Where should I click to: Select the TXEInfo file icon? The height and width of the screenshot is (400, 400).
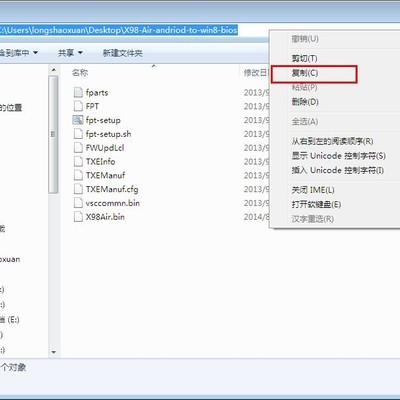78,161
